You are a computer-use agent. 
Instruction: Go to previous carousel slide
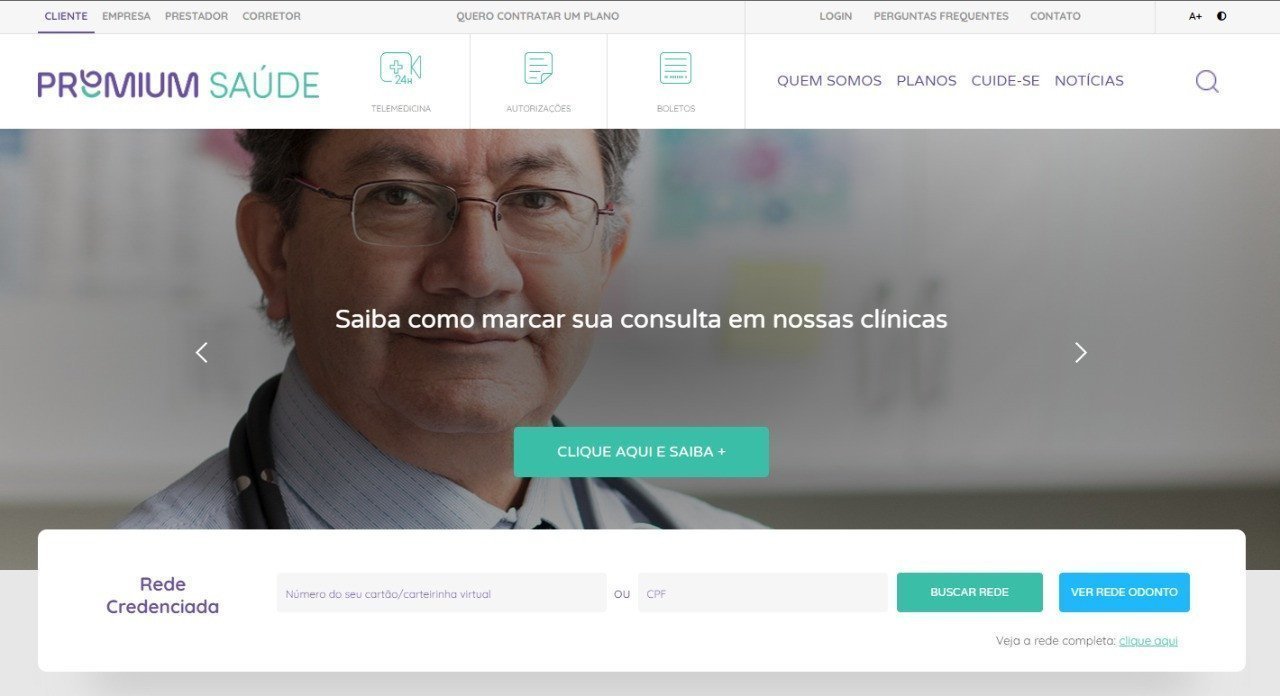point(202,352)
